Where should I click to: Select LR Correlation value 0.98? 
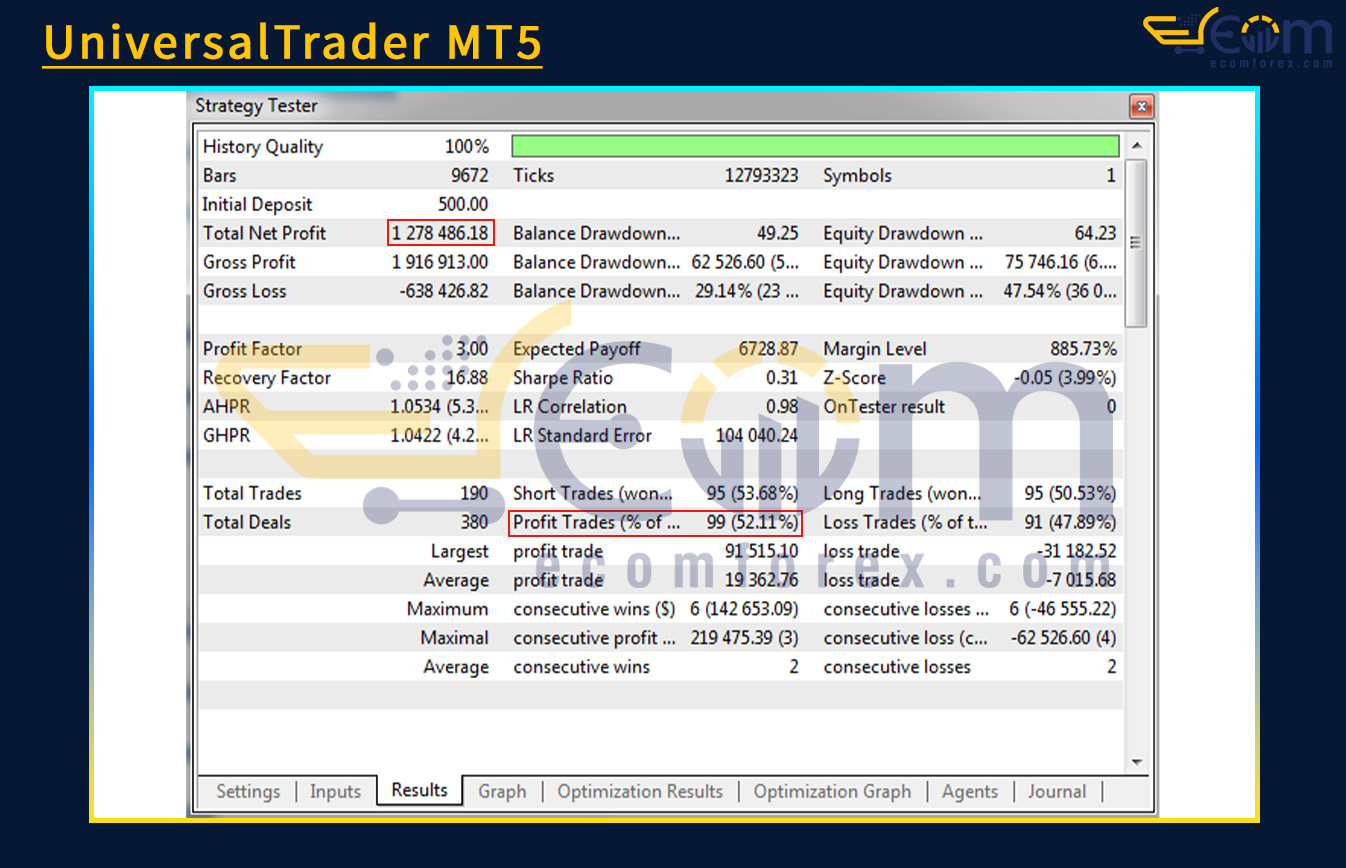coord(782,407)
